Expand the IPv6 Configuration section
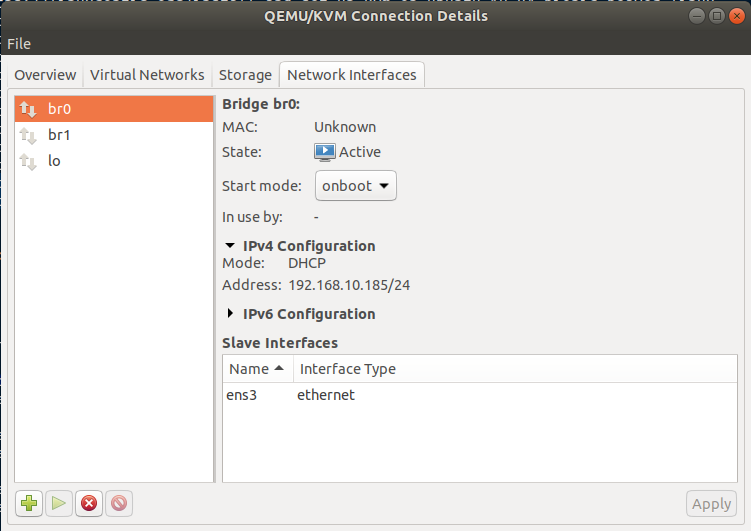Screen dimensions: 751x531 231,314
